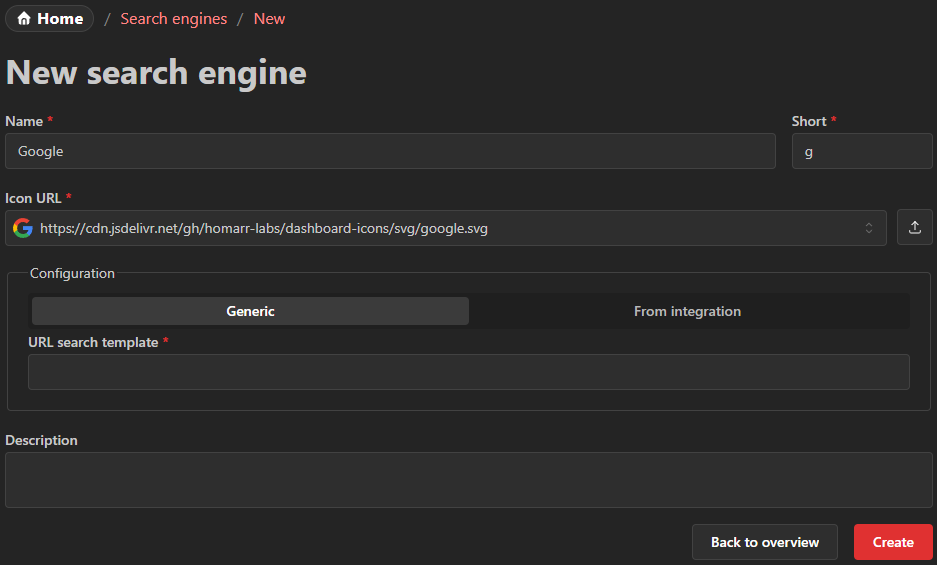This screenshot has width=937, height=565.
Task: Click the New breadcrumb link
Action: (x=269, y=19)
